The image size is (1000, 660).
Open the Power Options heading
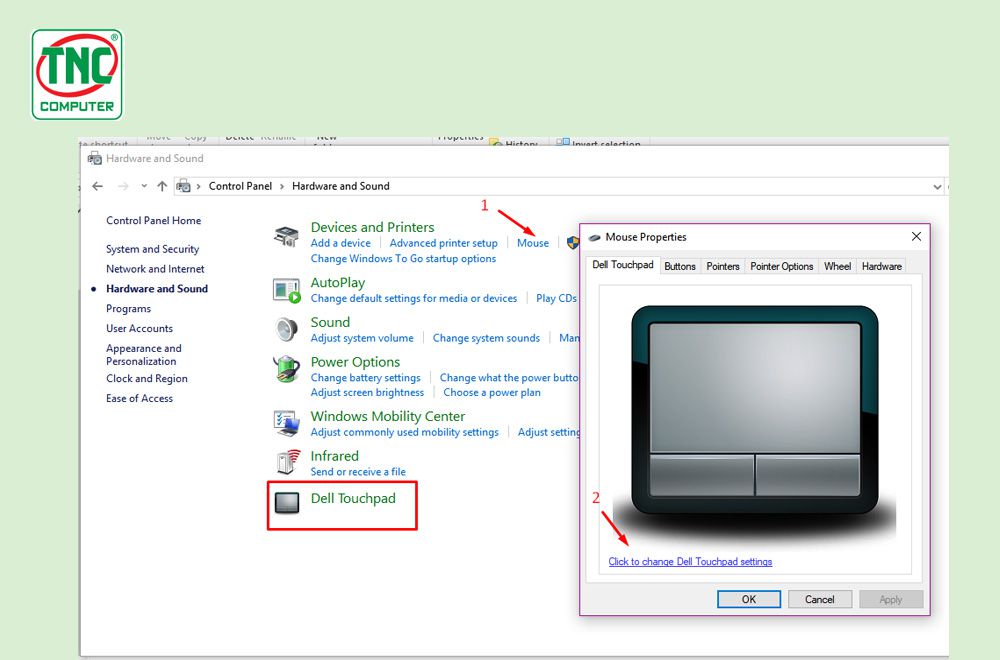pyautogui.click(x=355, y=362)
